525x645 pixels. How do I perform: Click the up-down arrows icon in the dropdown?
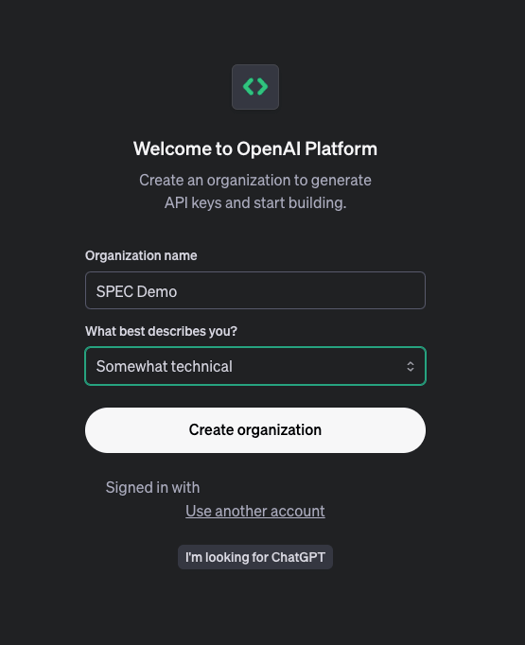click(410, 367)
